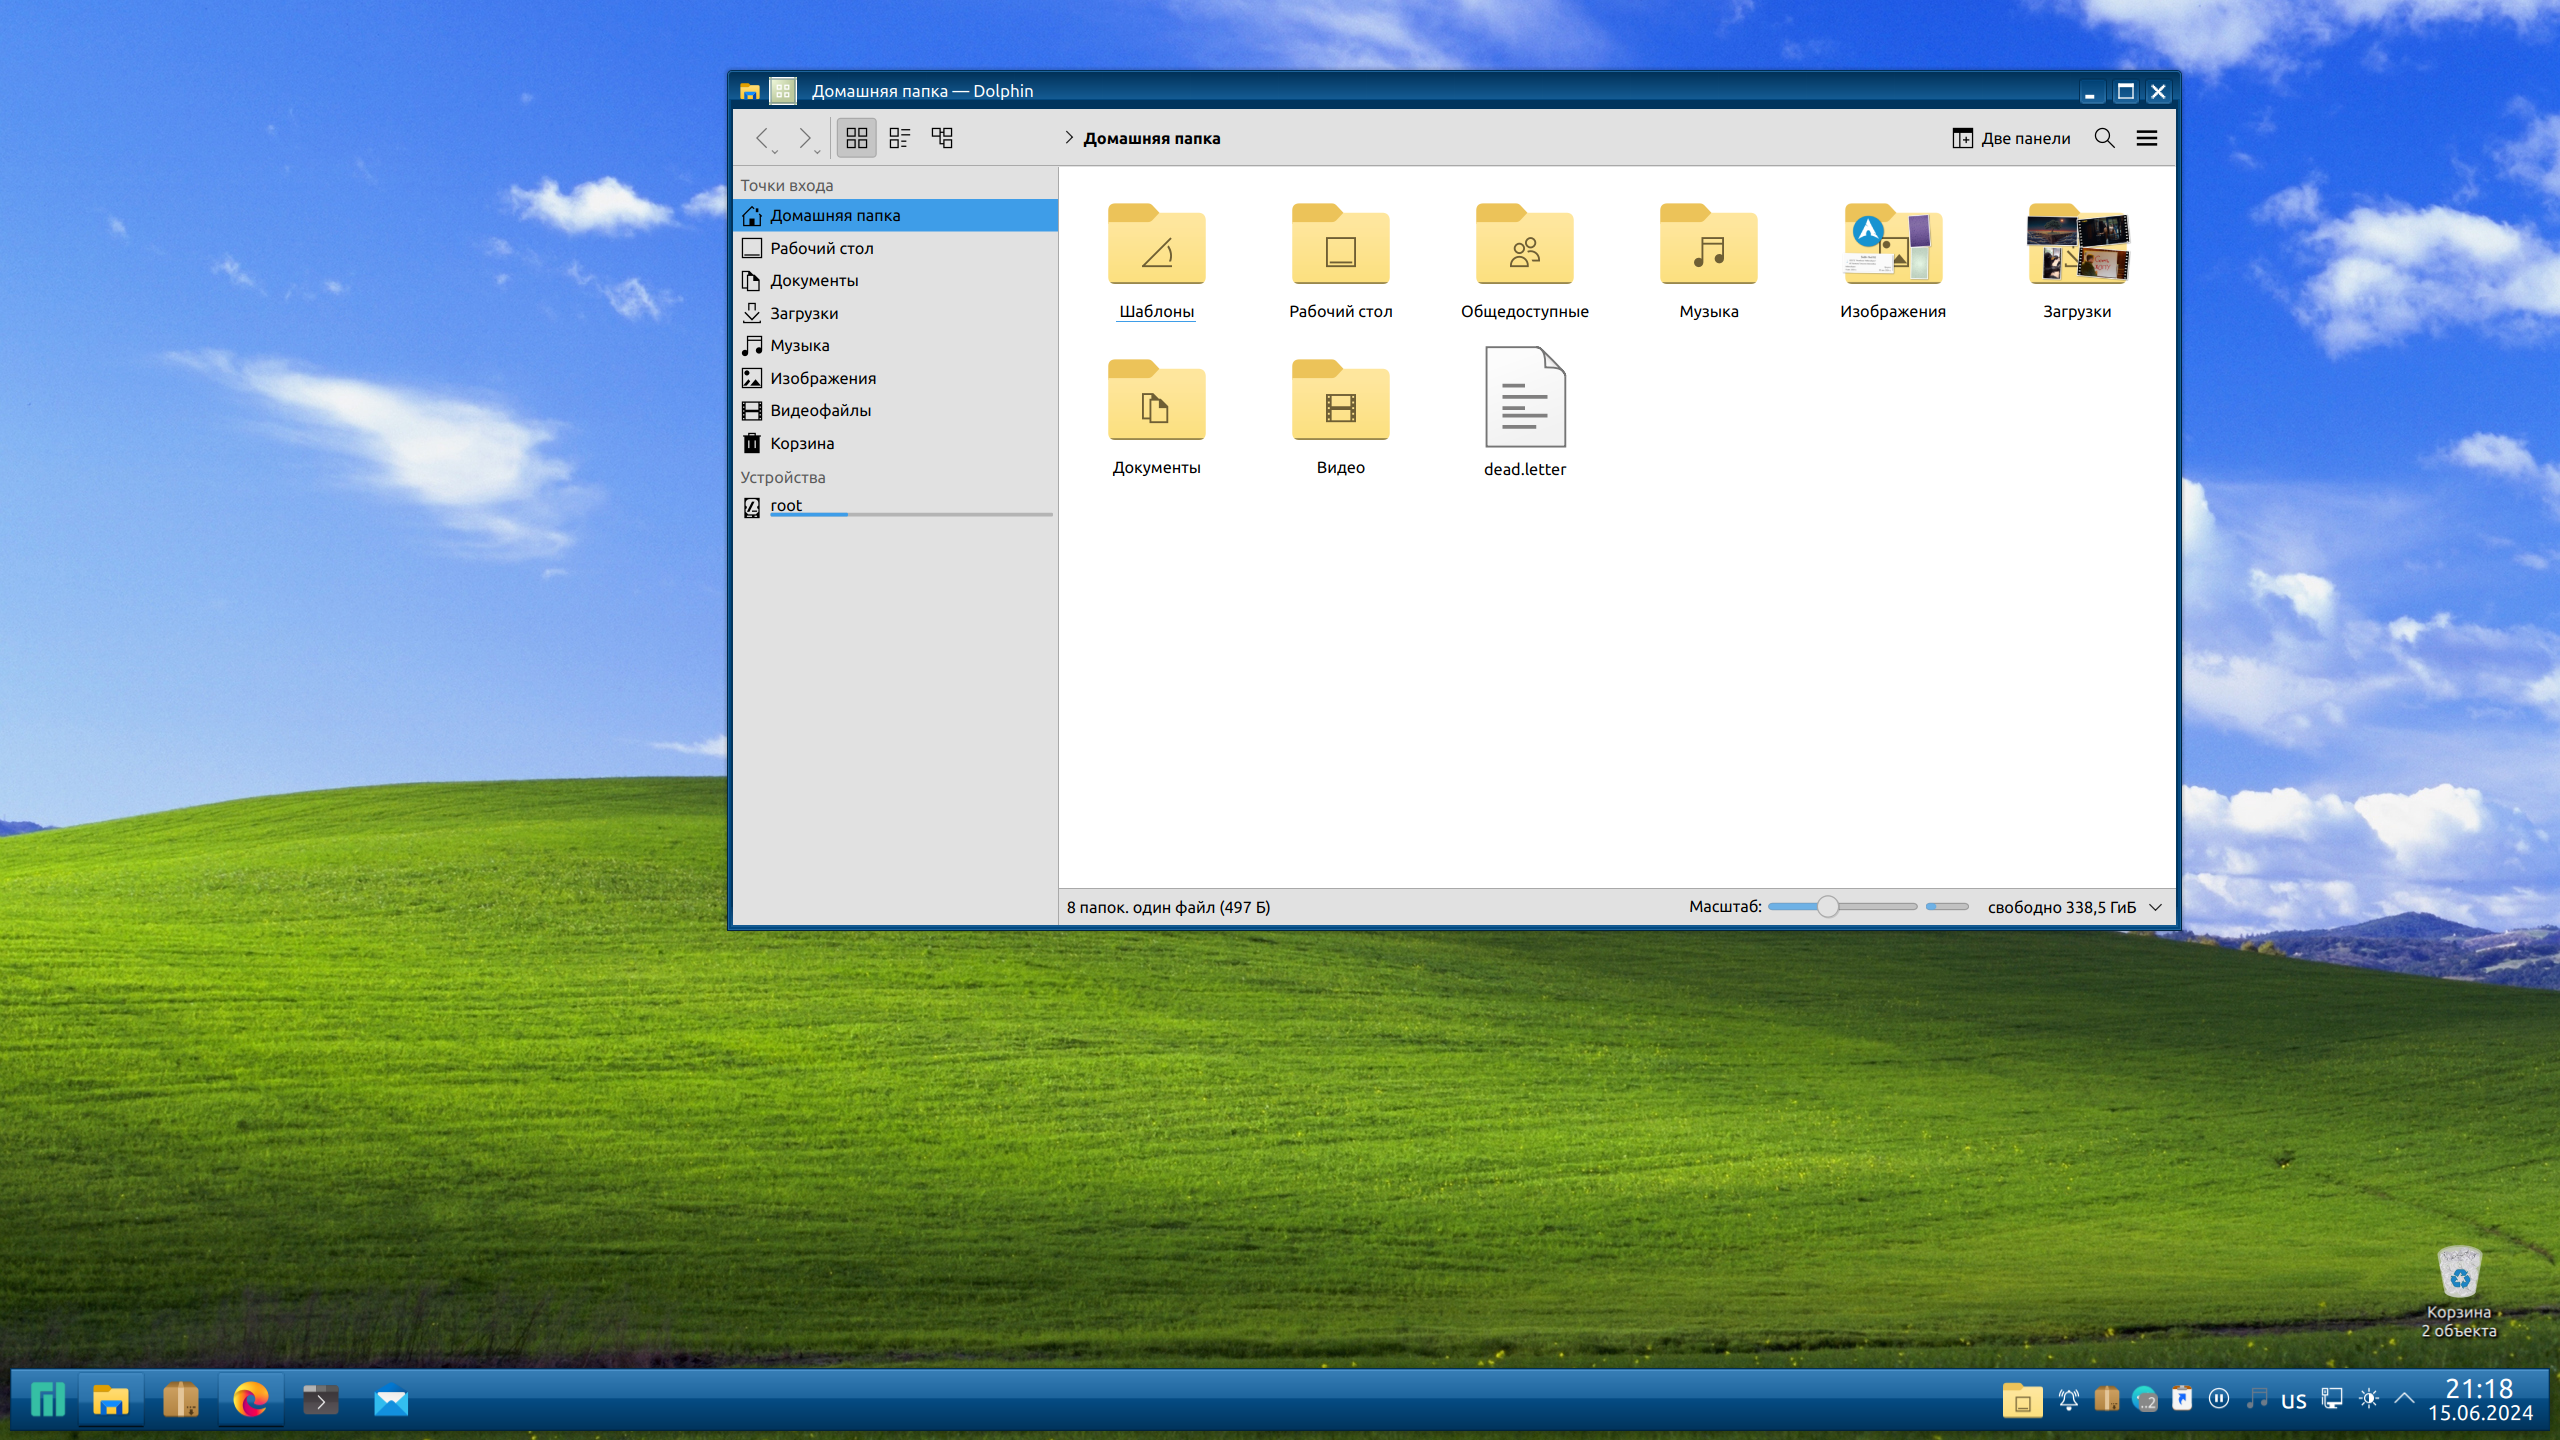Click Домашняя папка breadcrumb path
Screen dimensions: 2560x1440
1151,138
